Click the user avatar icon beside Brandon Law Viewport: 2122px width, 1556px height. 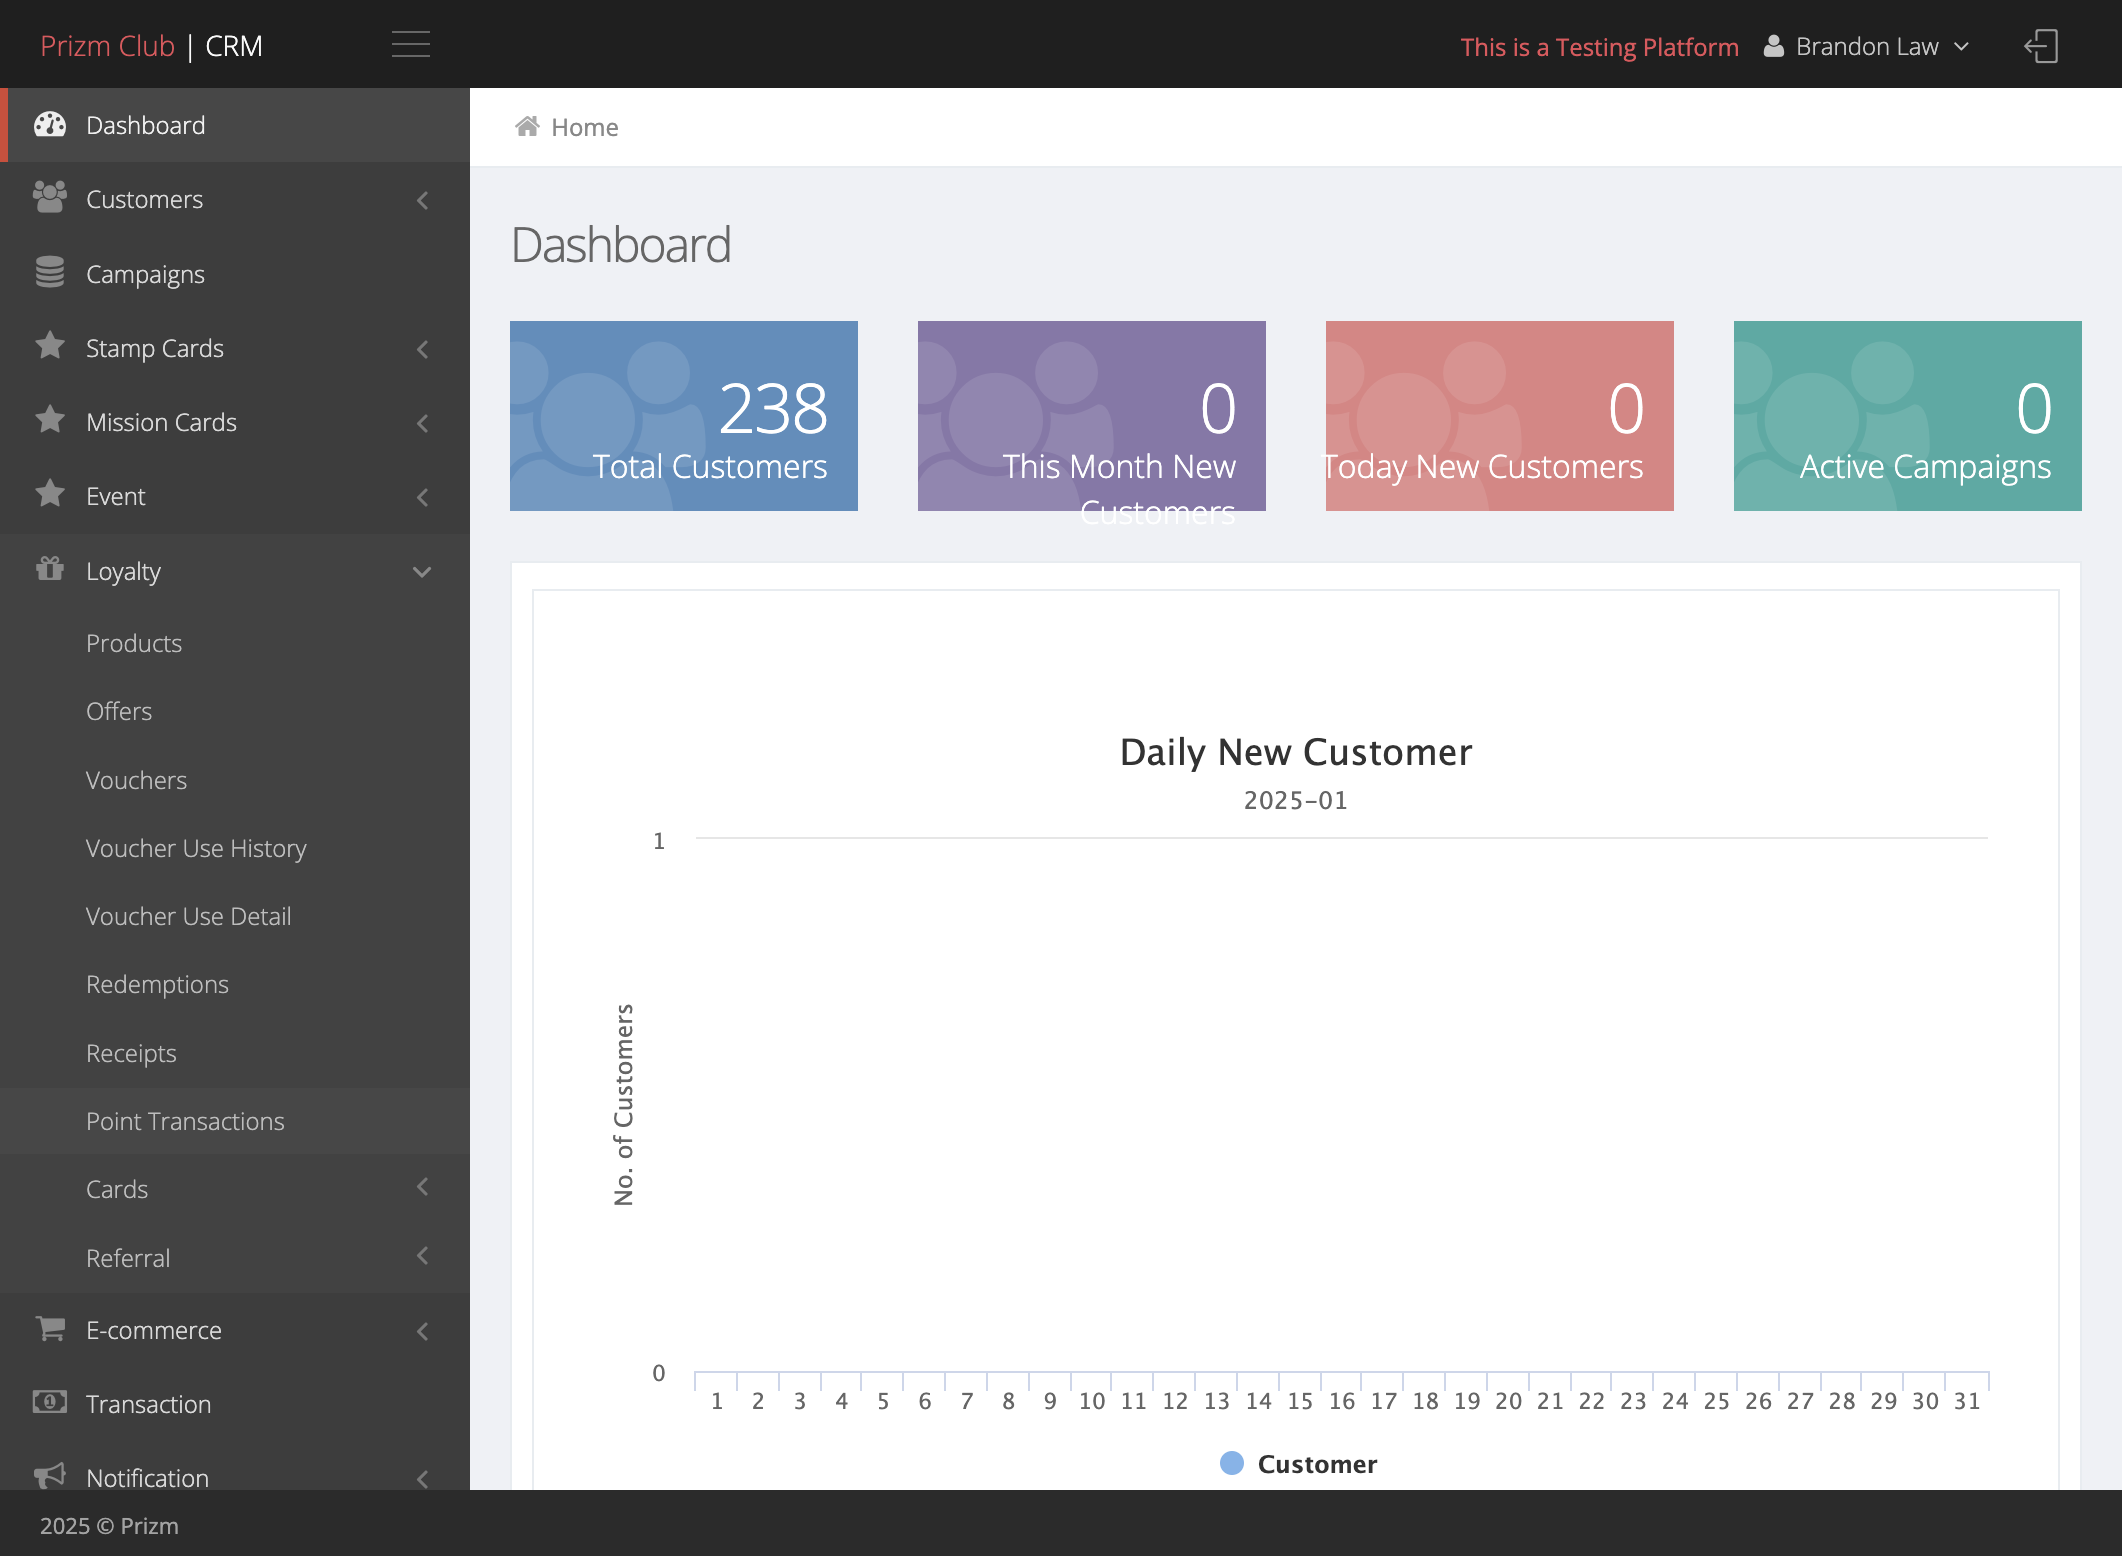tap(1773, 46)
